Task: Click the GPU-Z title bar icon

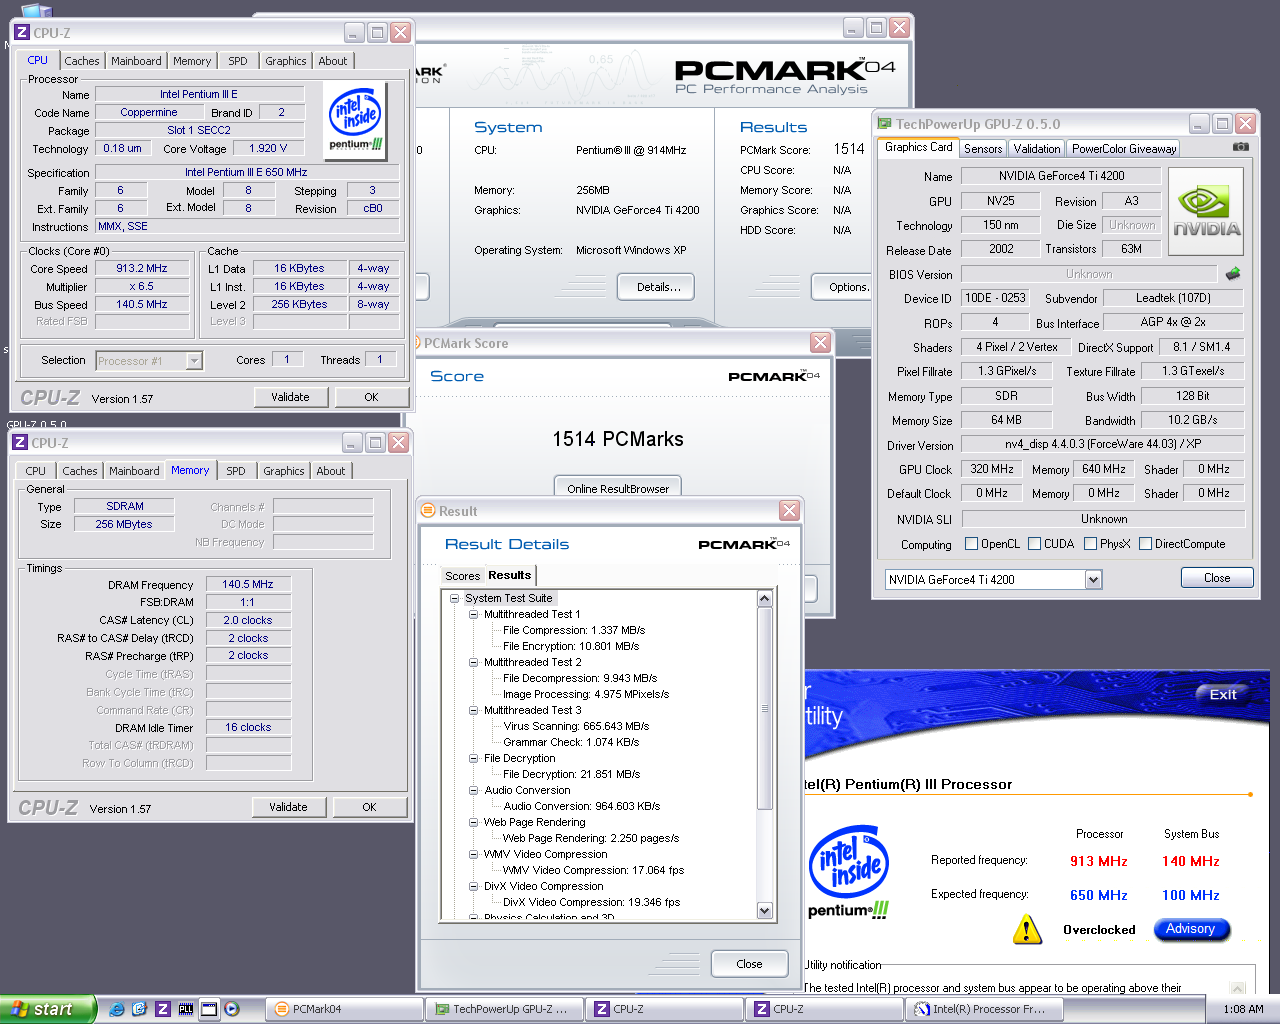Action: click(x=884, y=124)
